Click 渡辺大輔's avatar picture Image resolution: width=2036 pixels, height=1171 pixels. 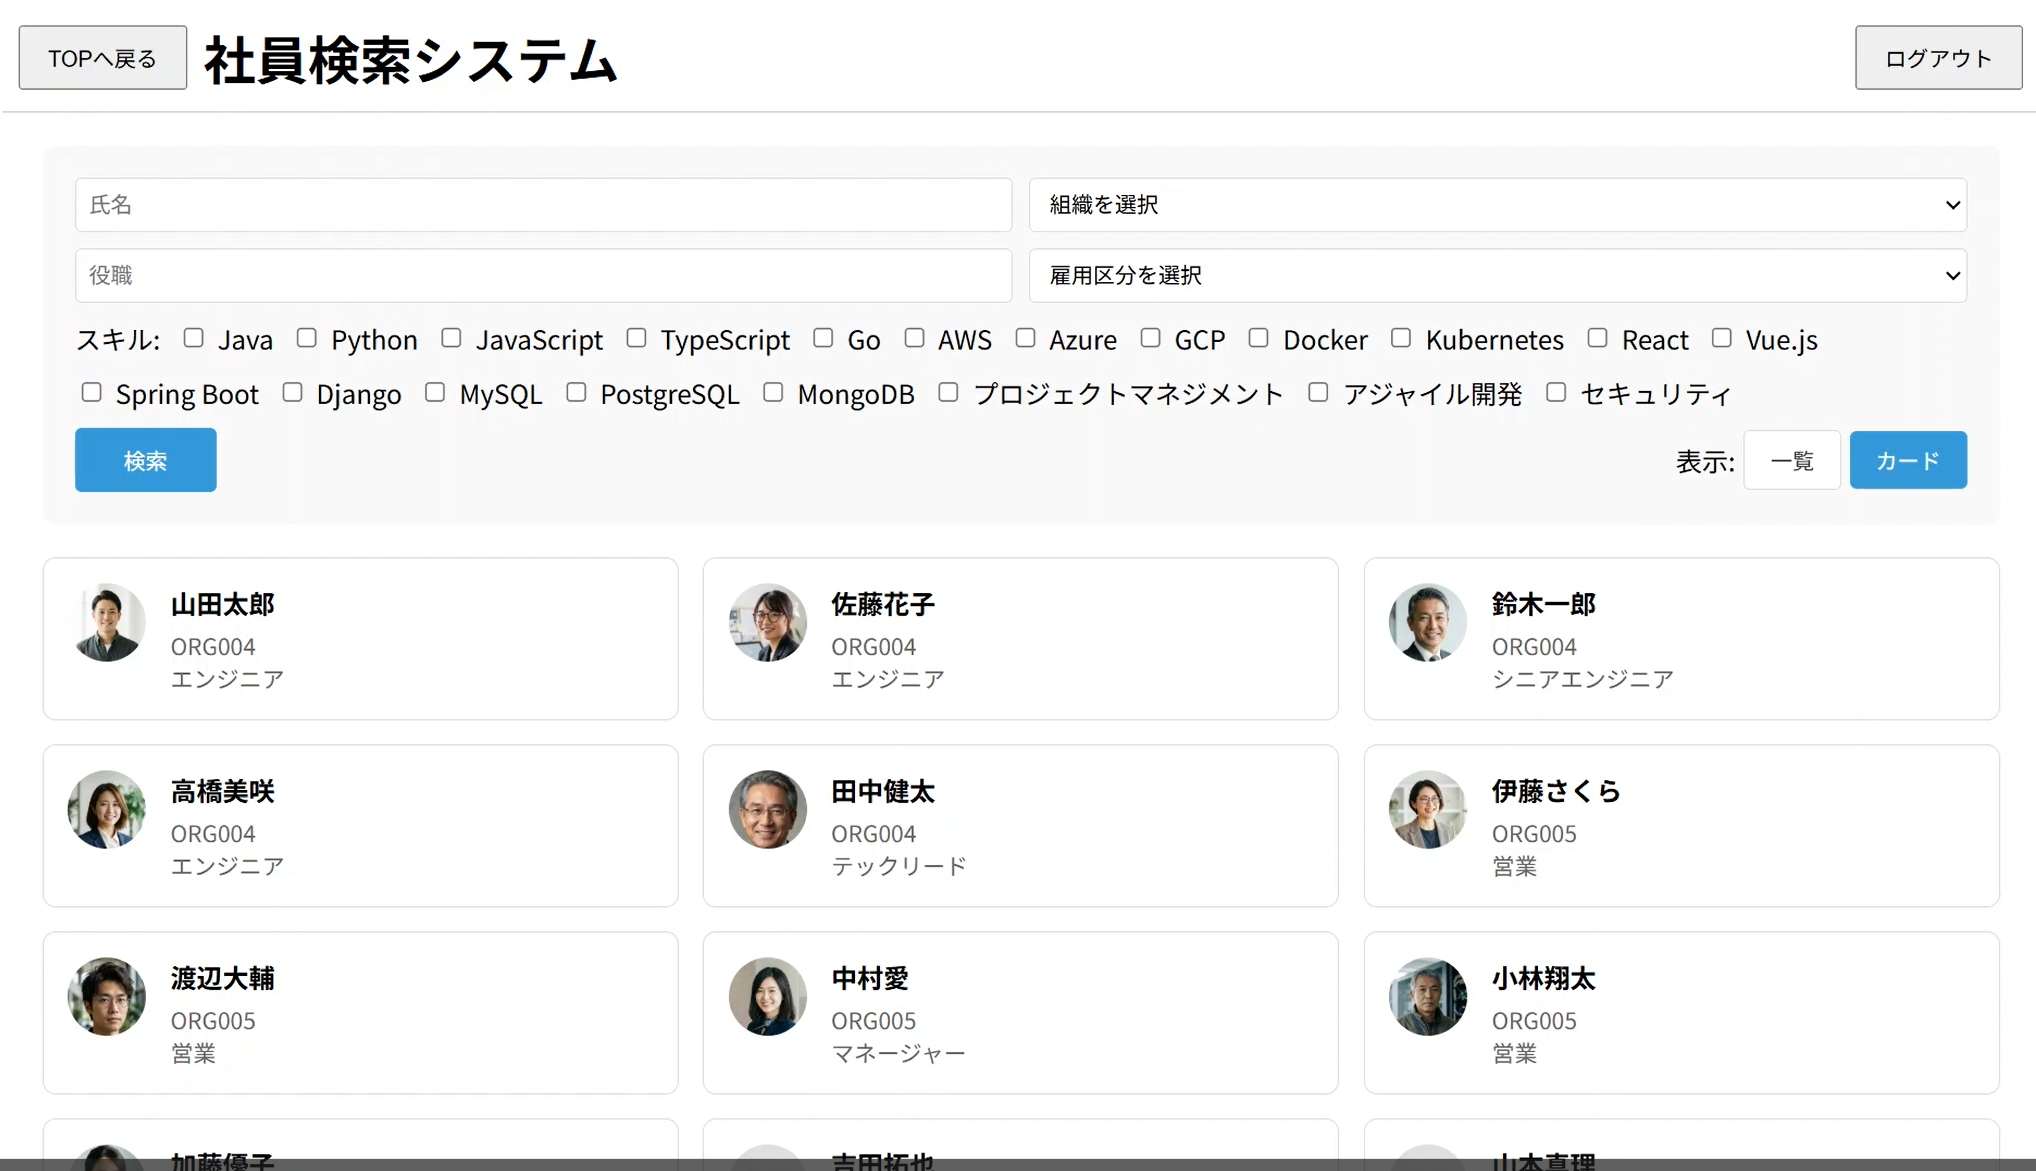(x=107, y=996)
